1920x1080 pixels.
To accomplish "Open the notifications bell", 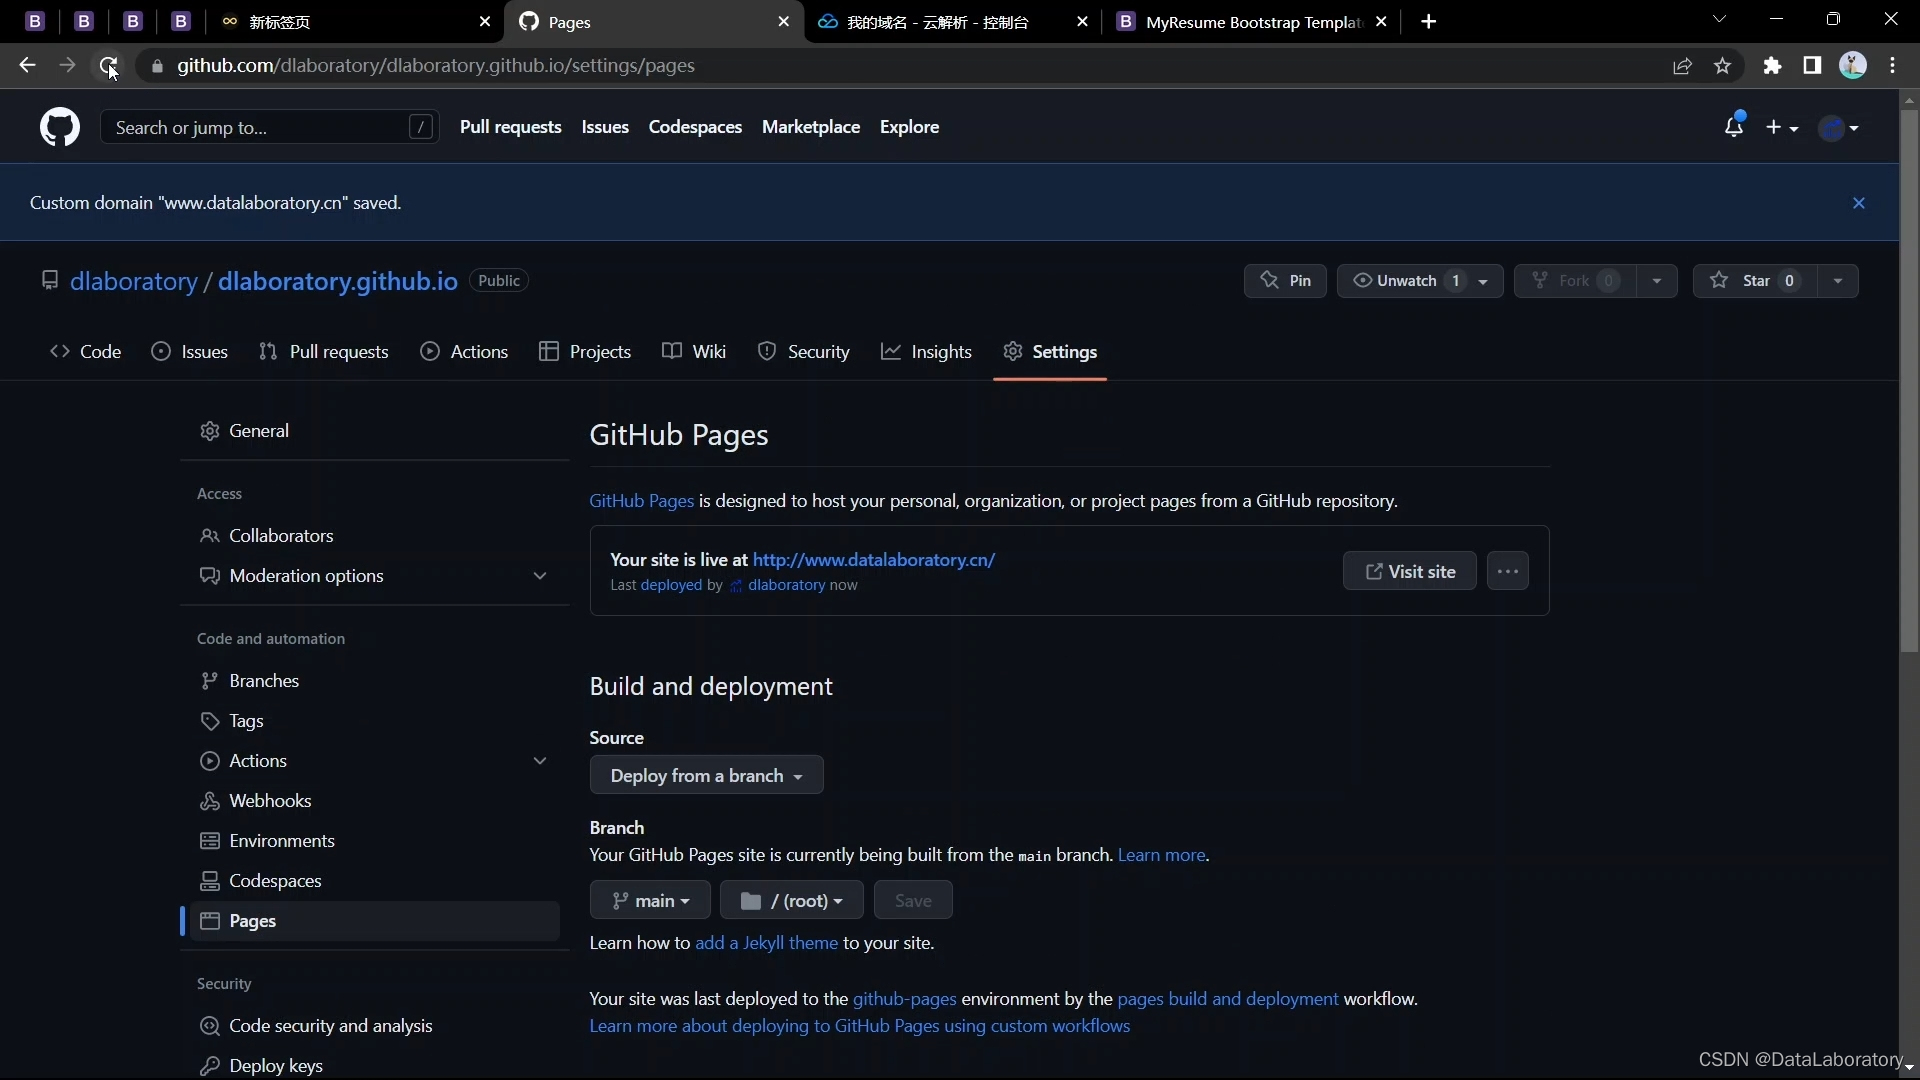I will [x=1733, y=127].
